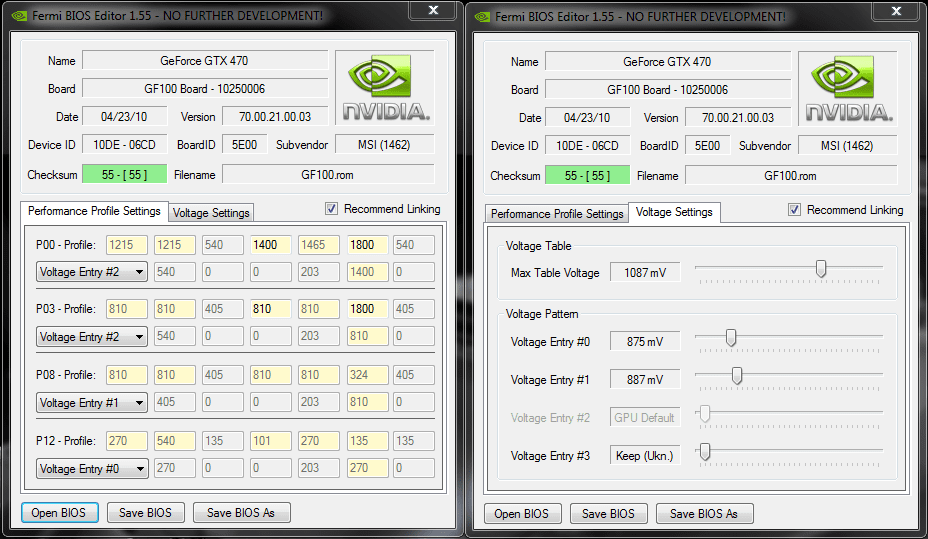Open P08 profile Voltage Entry #1 dropdown
The image size is (928, 539).
coord(92,403)
